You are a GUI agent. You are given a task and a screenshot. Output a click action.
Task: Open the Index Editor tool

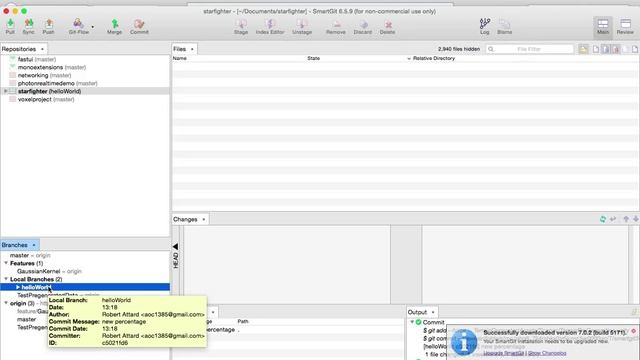point(270,26)
